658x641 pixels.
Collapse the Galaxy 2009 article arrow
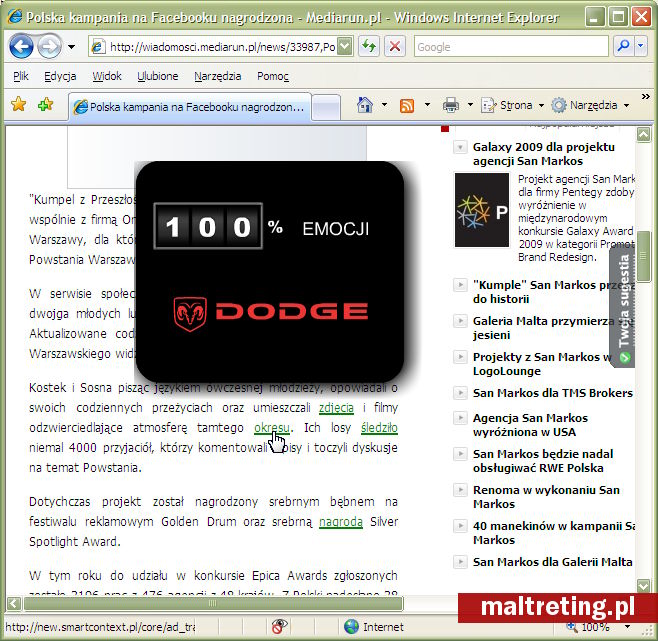(460, 147)
